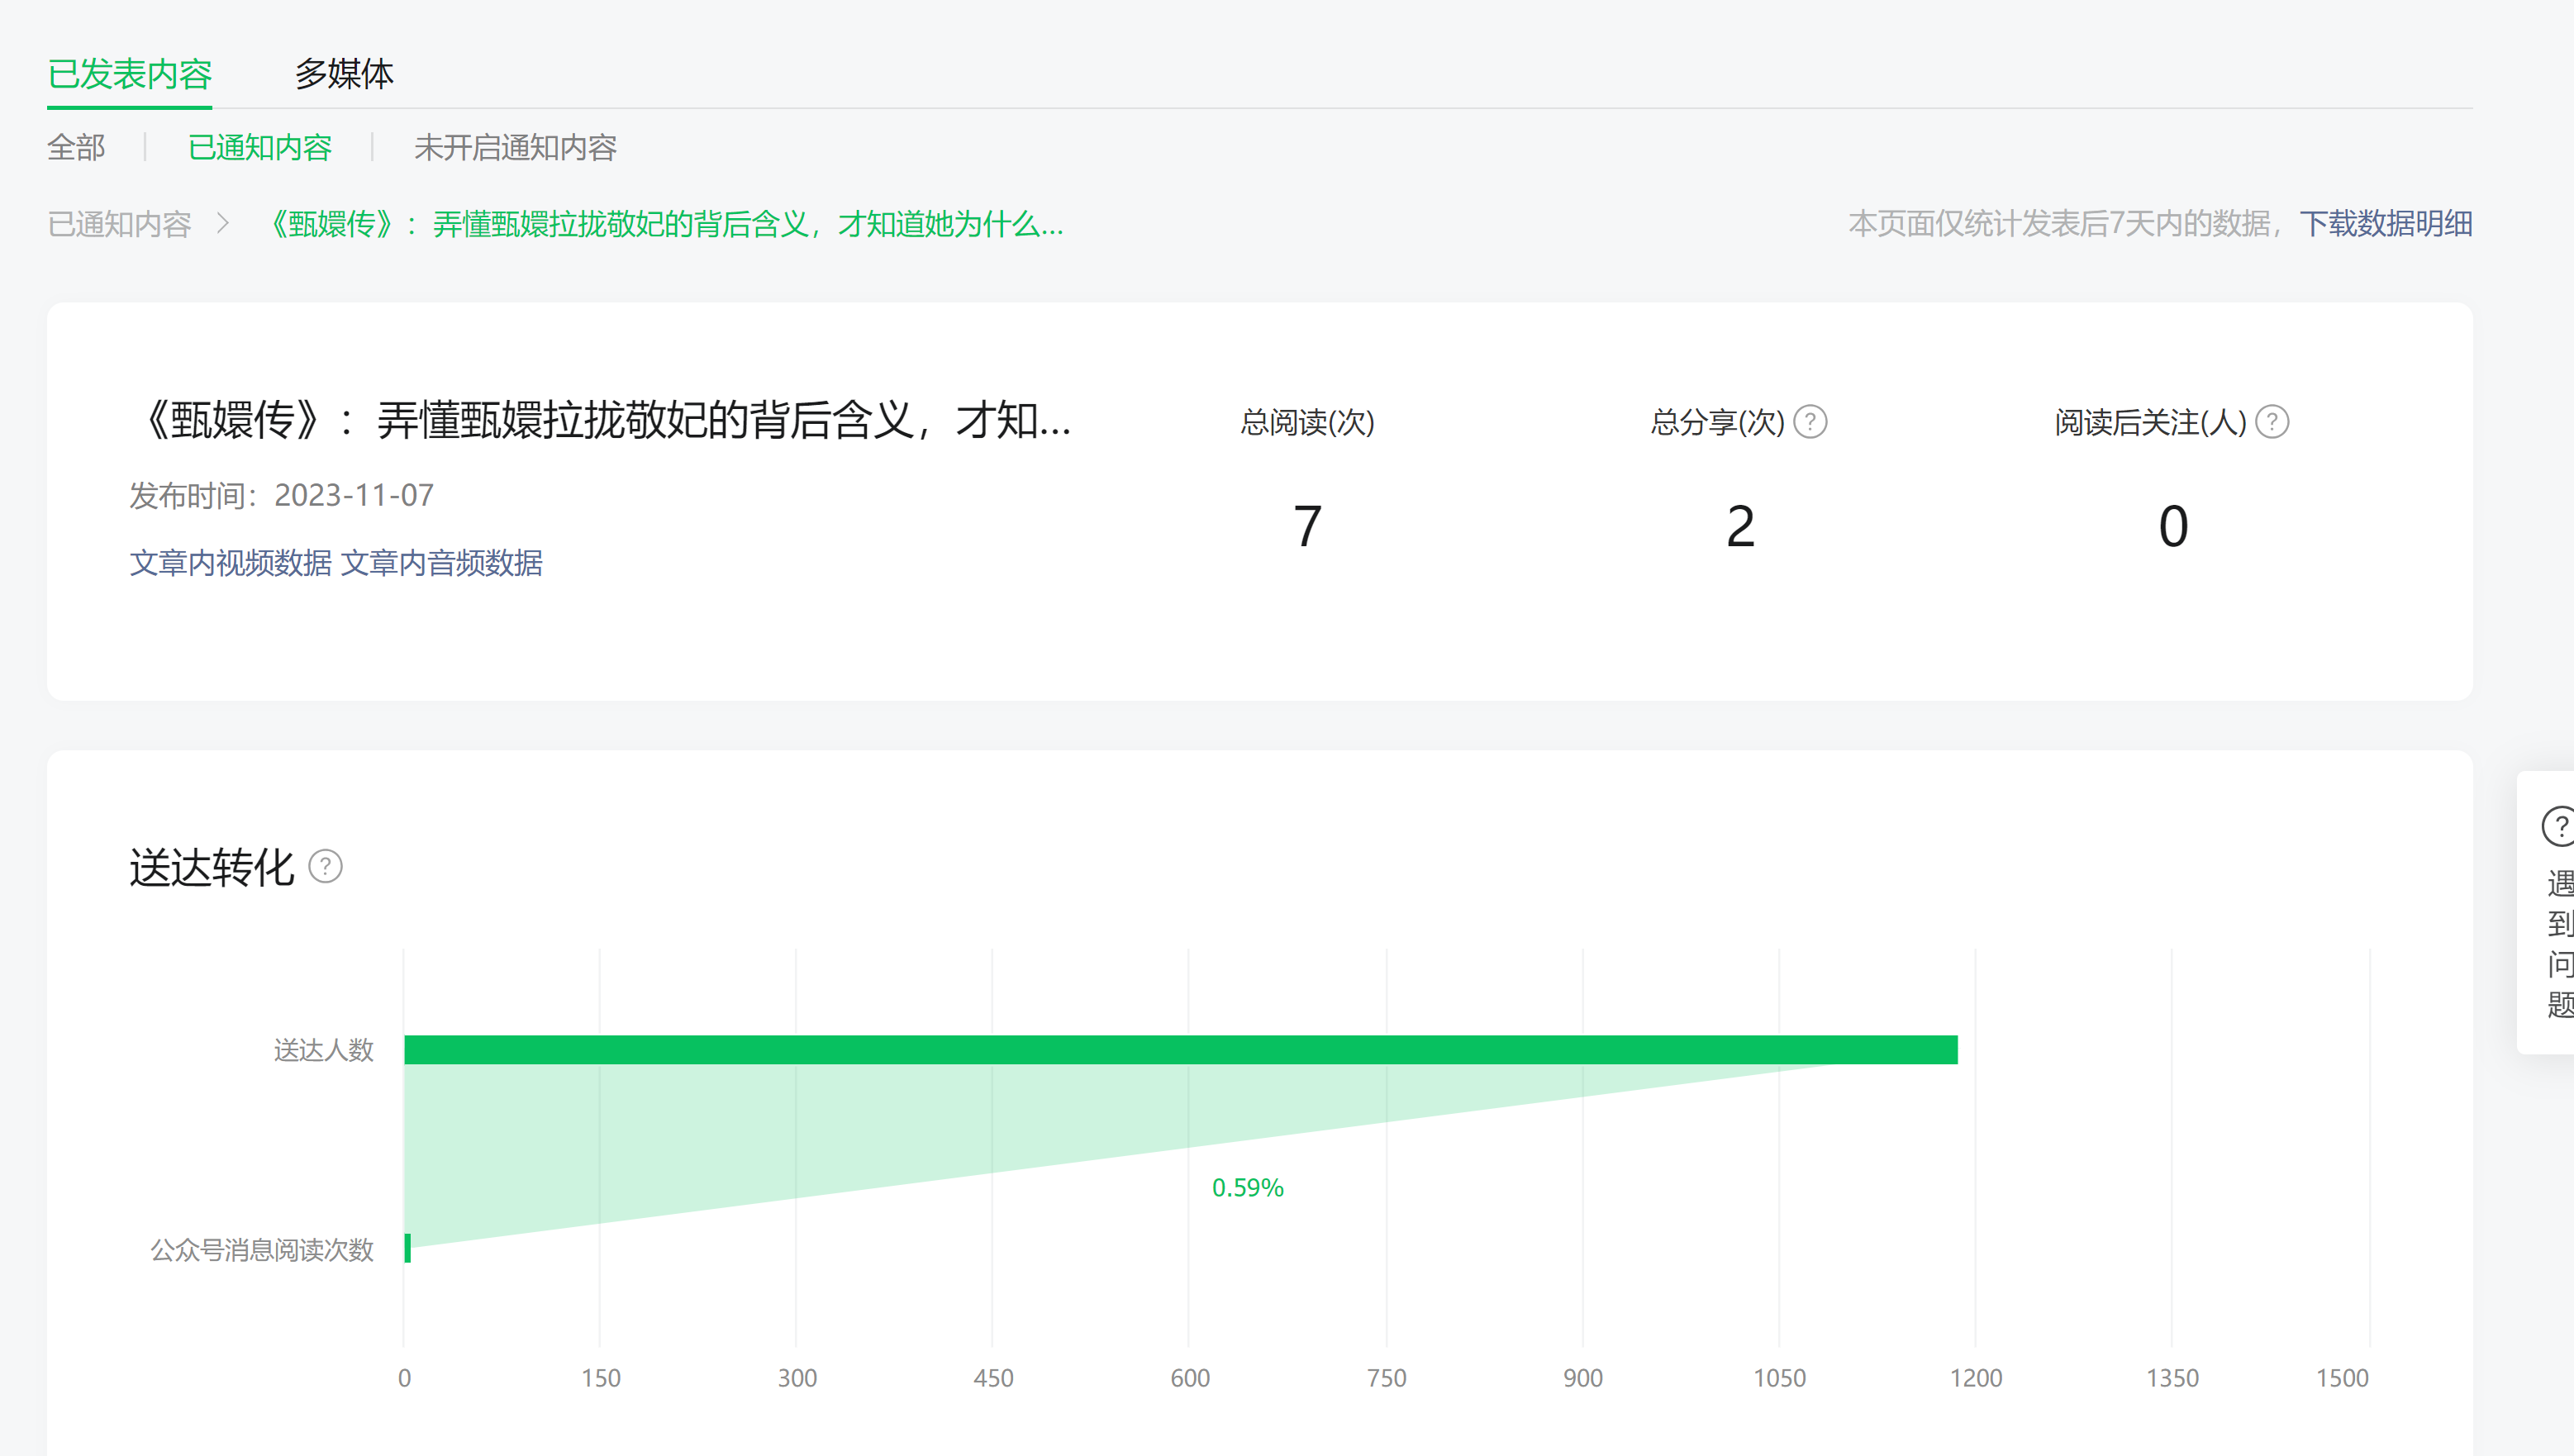
Task: Switch to the 多媒体 tab
Action: (344, 74)
